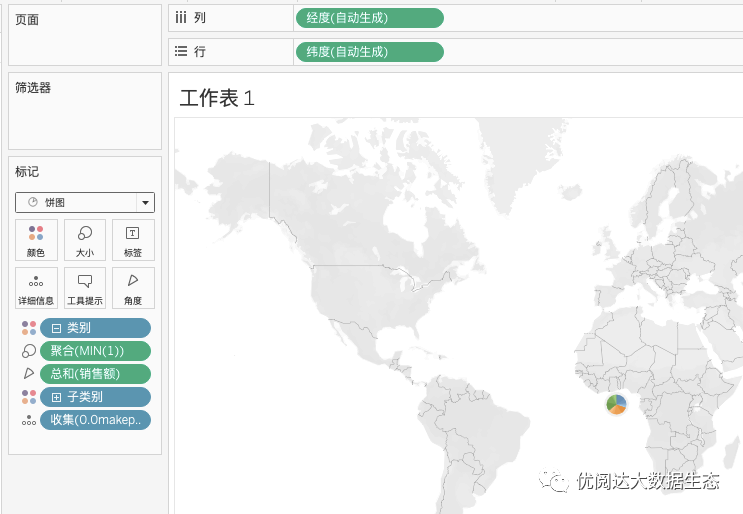The height and width of the screenshot is (514, 743).
Task: Click the 工作表 1 sheet title
Action: [217, 99]
